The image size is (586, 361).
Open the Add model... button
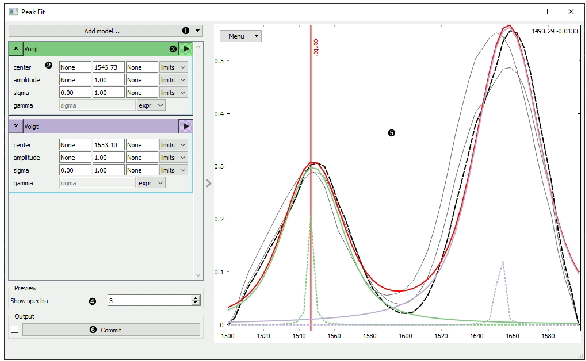(106, 31)
